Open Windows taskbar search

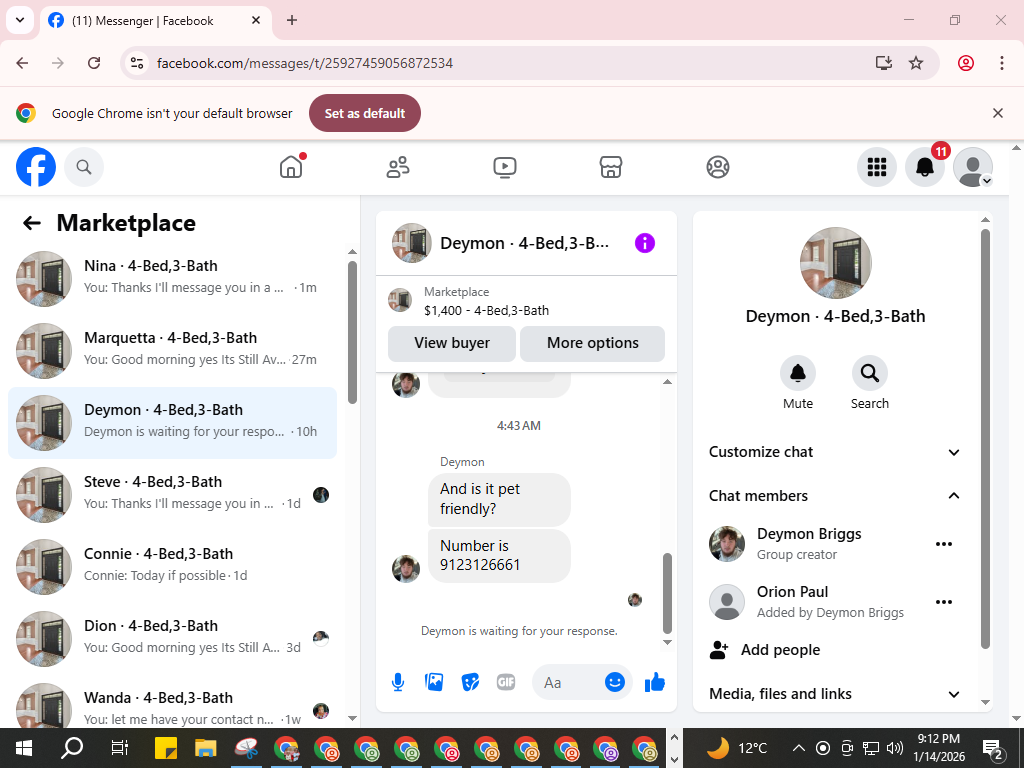(x=71, y=748)
